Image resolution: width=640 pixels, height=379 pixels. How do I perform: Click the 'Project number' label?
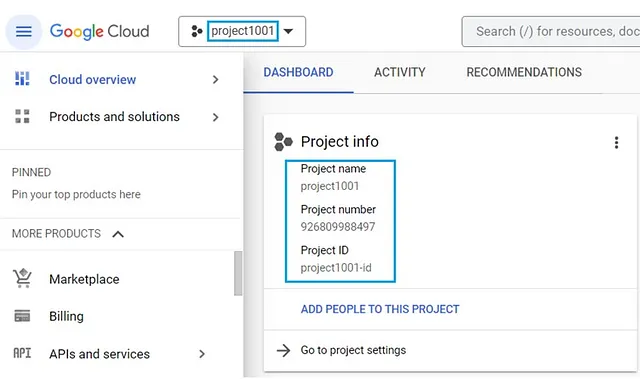[x=338, y=209]
